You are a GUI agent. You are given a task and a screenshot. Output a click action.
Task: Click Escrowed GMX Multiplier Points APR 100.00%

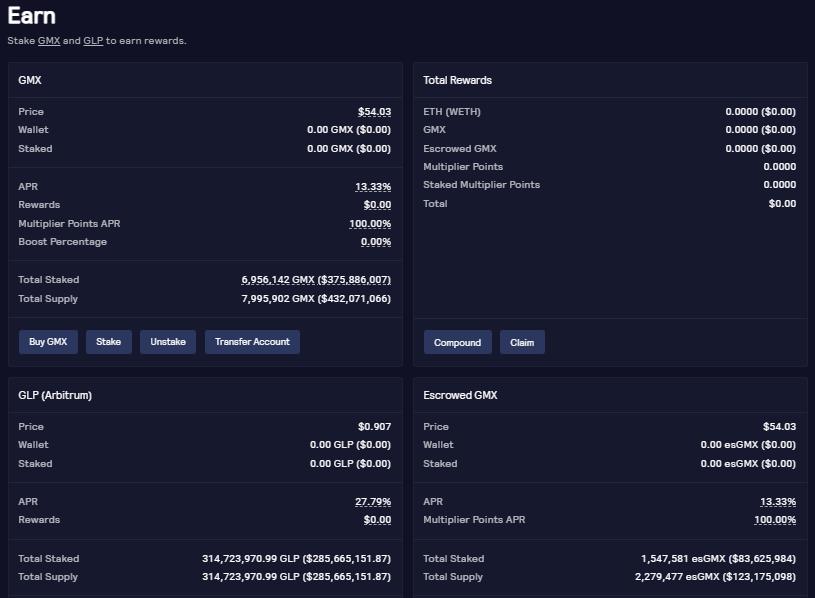click(775, 520)
